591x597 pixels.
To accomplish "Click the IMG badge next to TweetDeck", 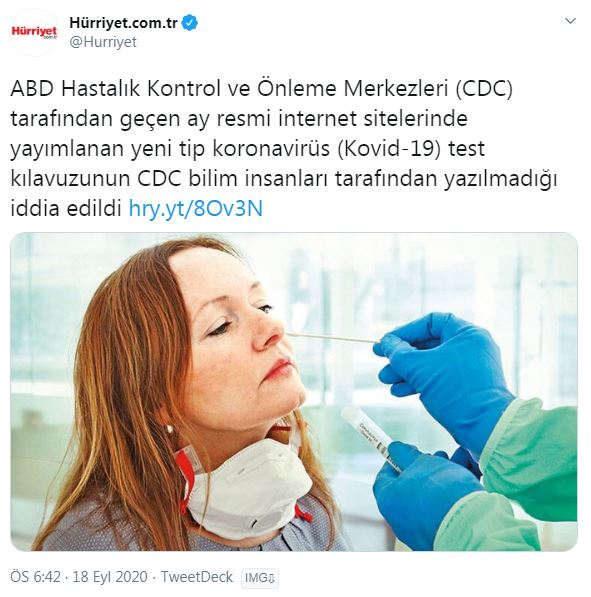I will (x=260, y=578).
